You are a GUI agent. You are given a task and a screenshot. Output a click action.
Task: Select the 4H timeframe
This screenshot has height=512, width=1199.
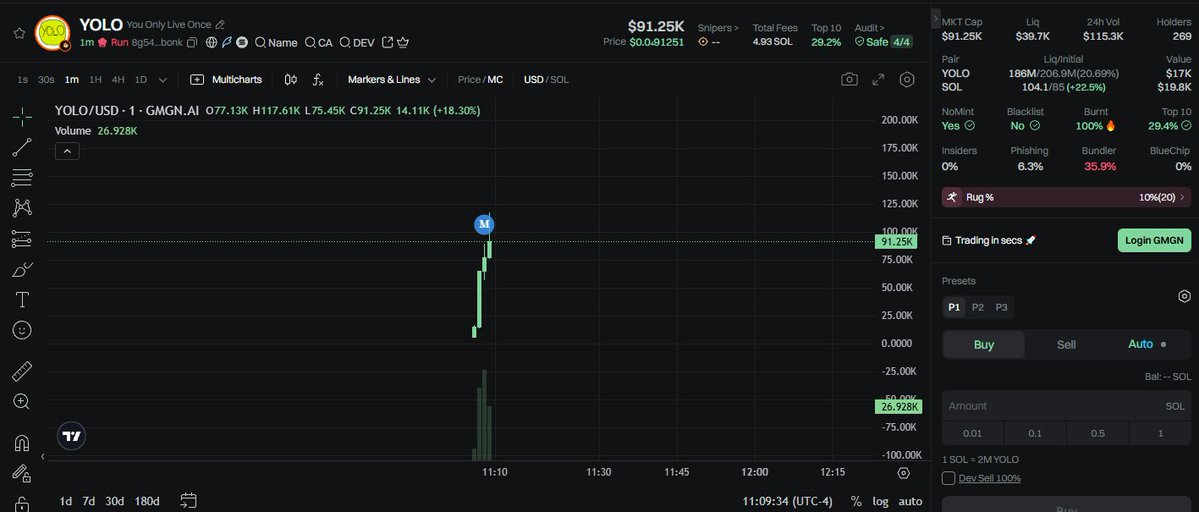(x=118, y=79)
